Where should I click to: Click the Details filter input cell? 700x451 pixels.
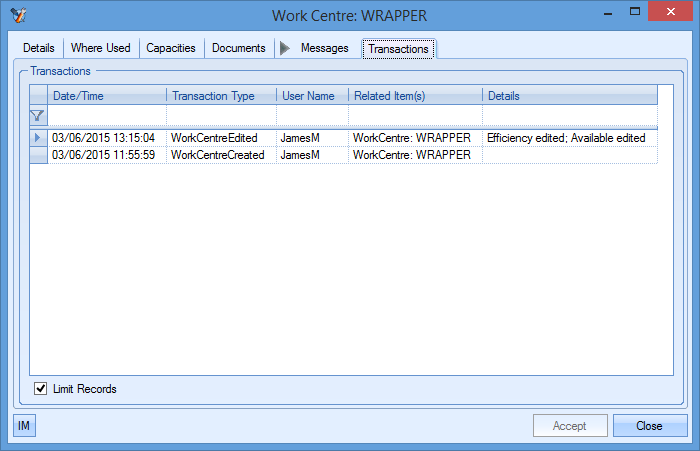click(x=569, y=116)
